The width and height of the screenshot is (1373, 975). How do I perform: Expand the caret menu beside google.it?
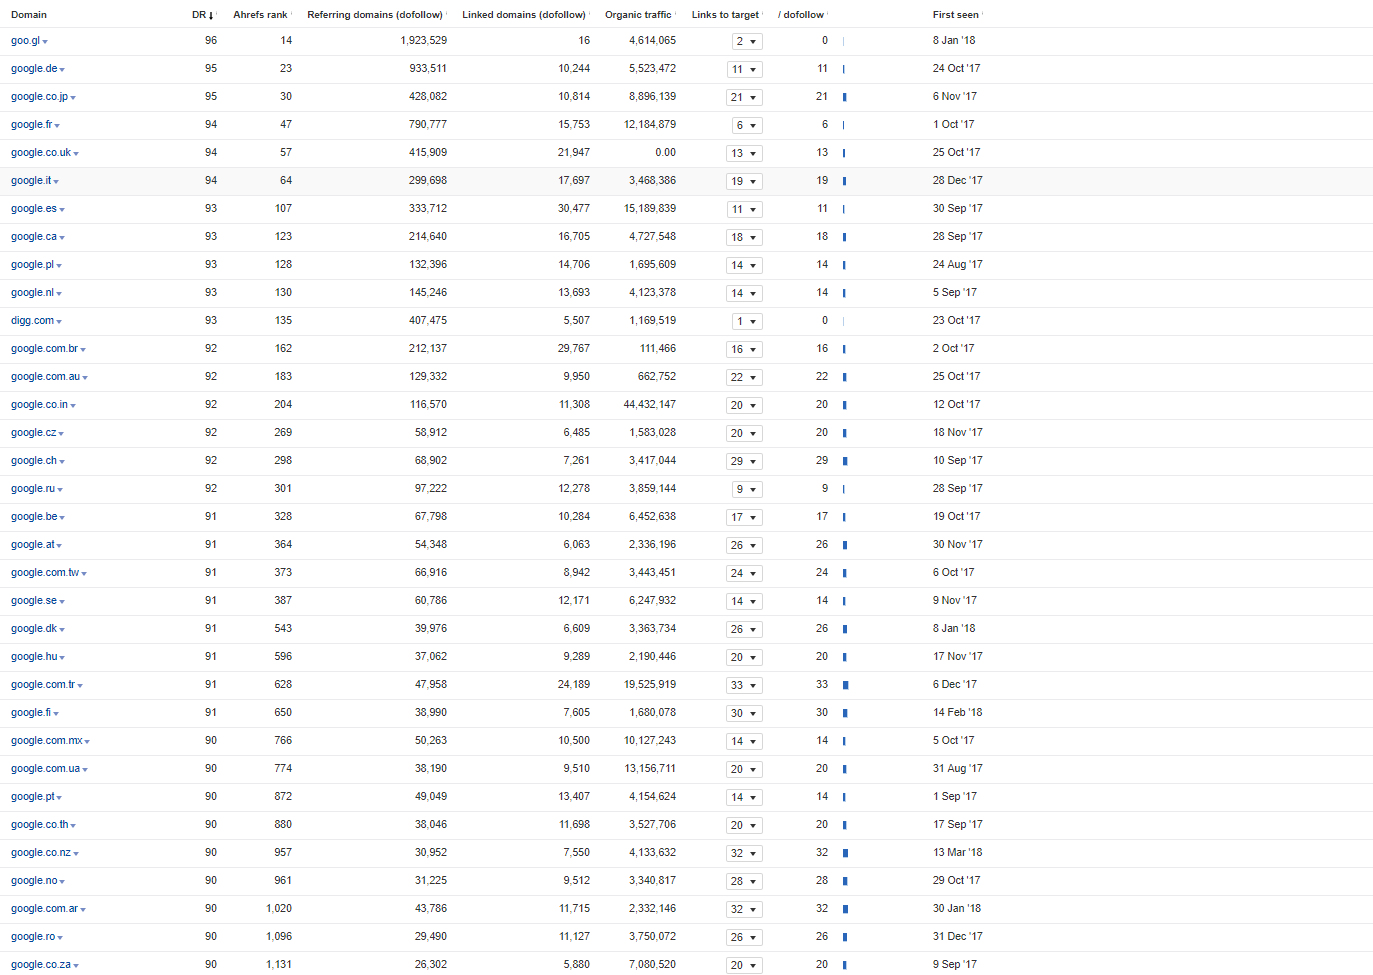(56, 182)
